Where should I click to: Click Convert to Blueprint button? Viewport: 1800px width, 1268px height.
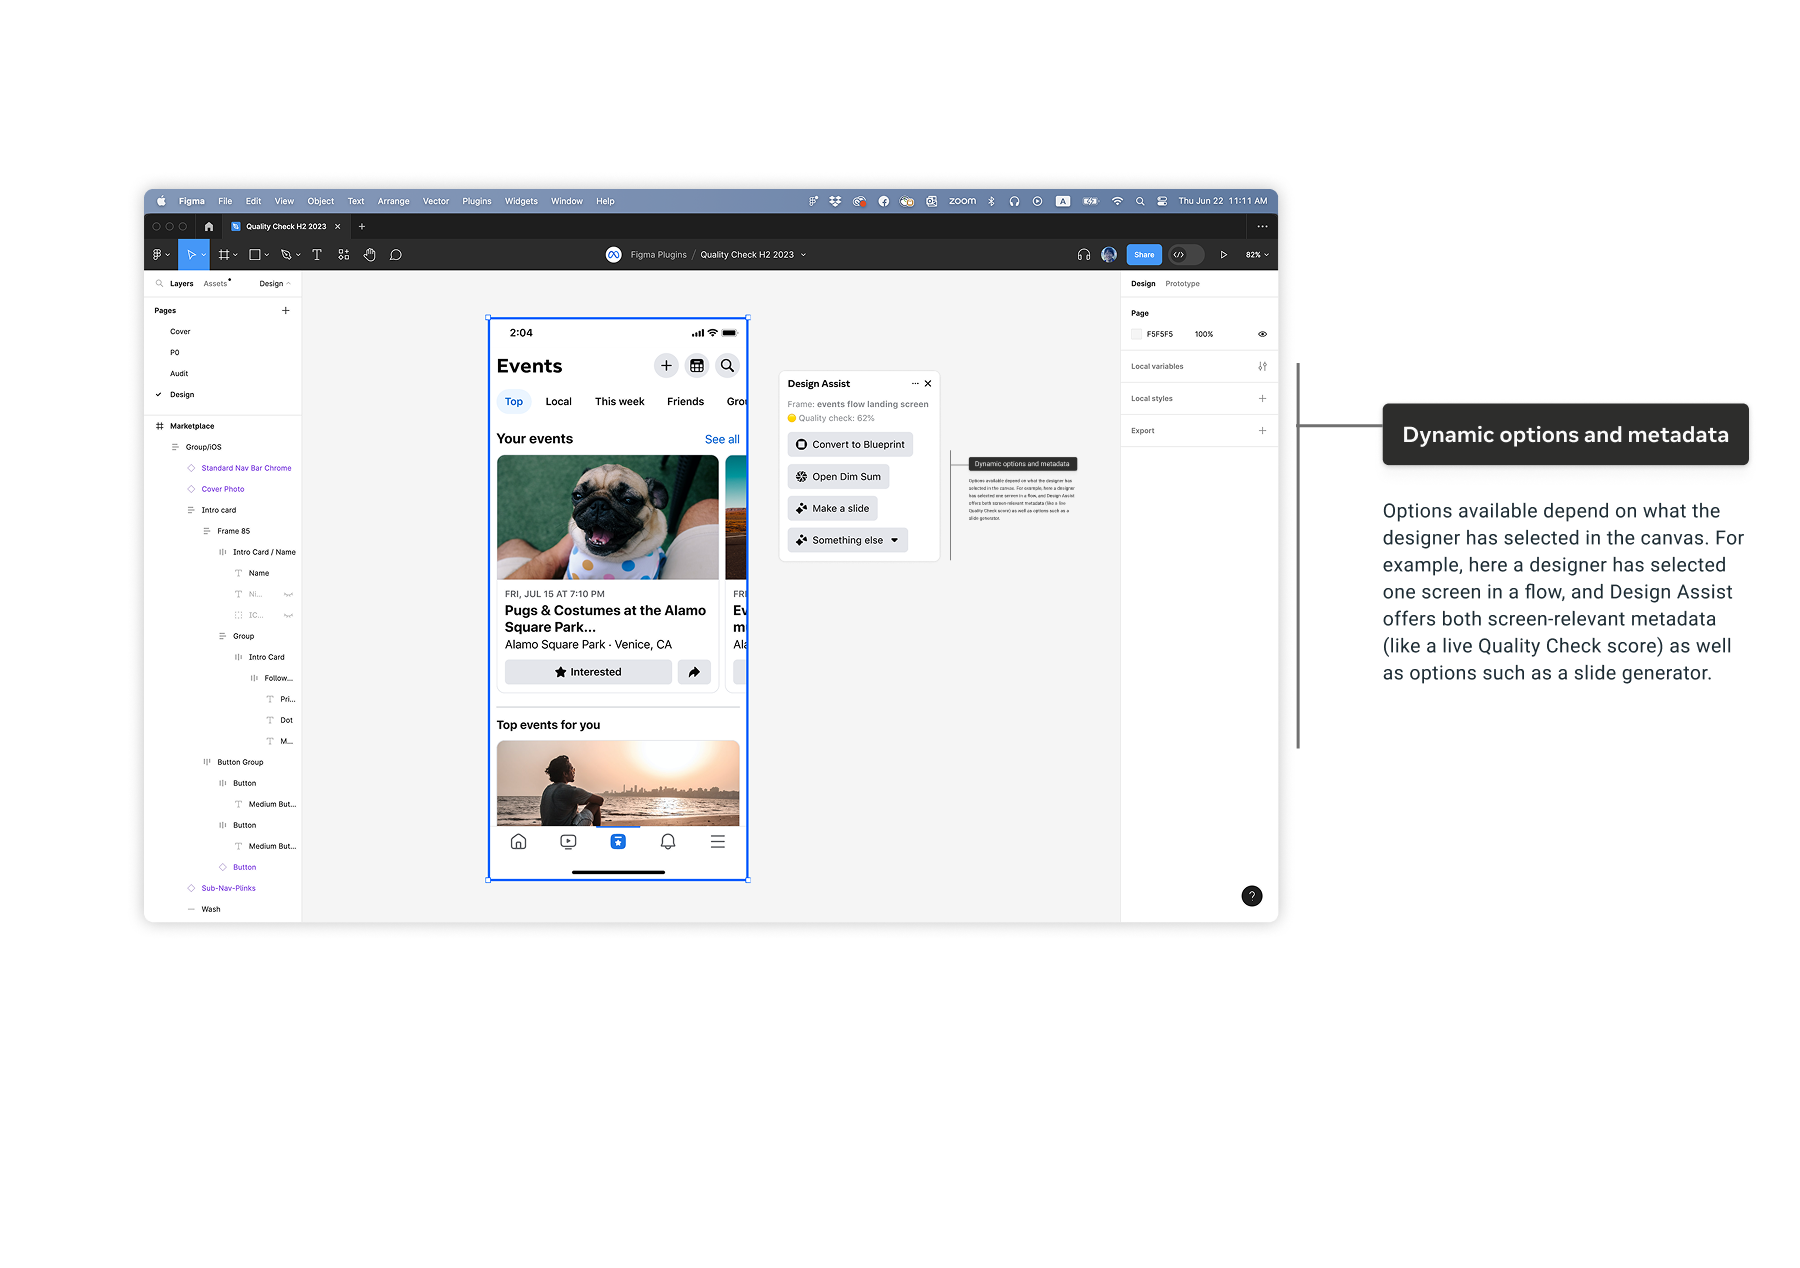[850, 445]
